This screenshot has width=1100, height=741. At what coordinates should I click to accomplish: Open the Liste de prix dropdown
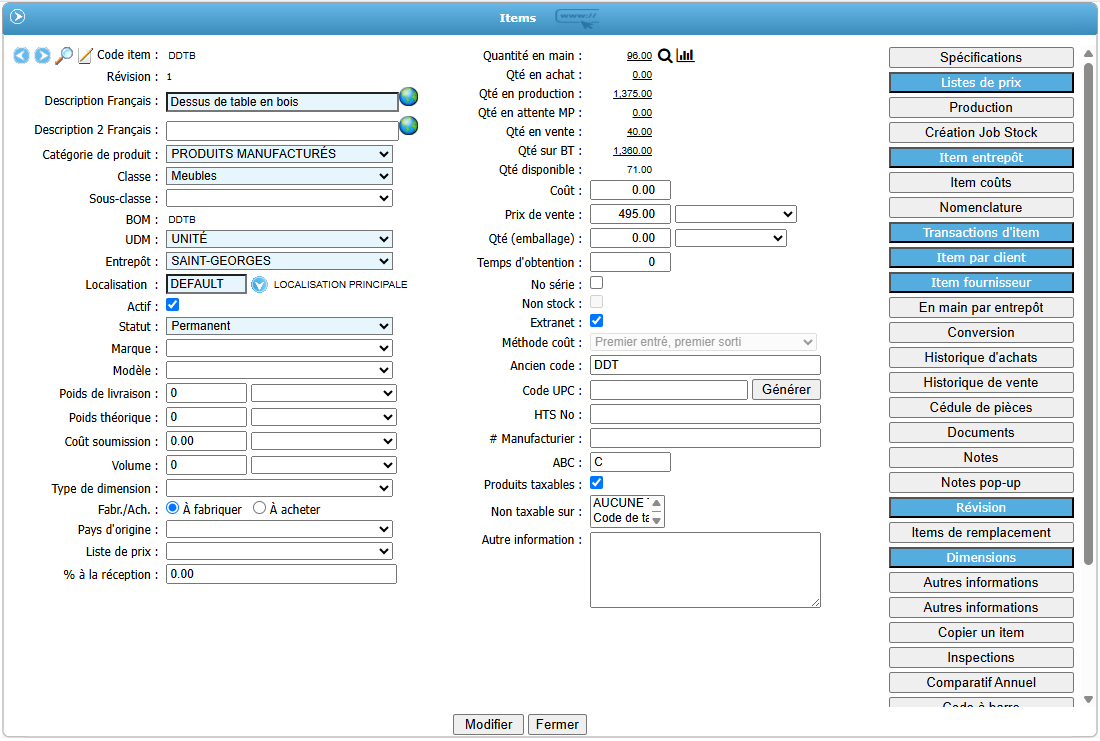click(x=279, y=552)
